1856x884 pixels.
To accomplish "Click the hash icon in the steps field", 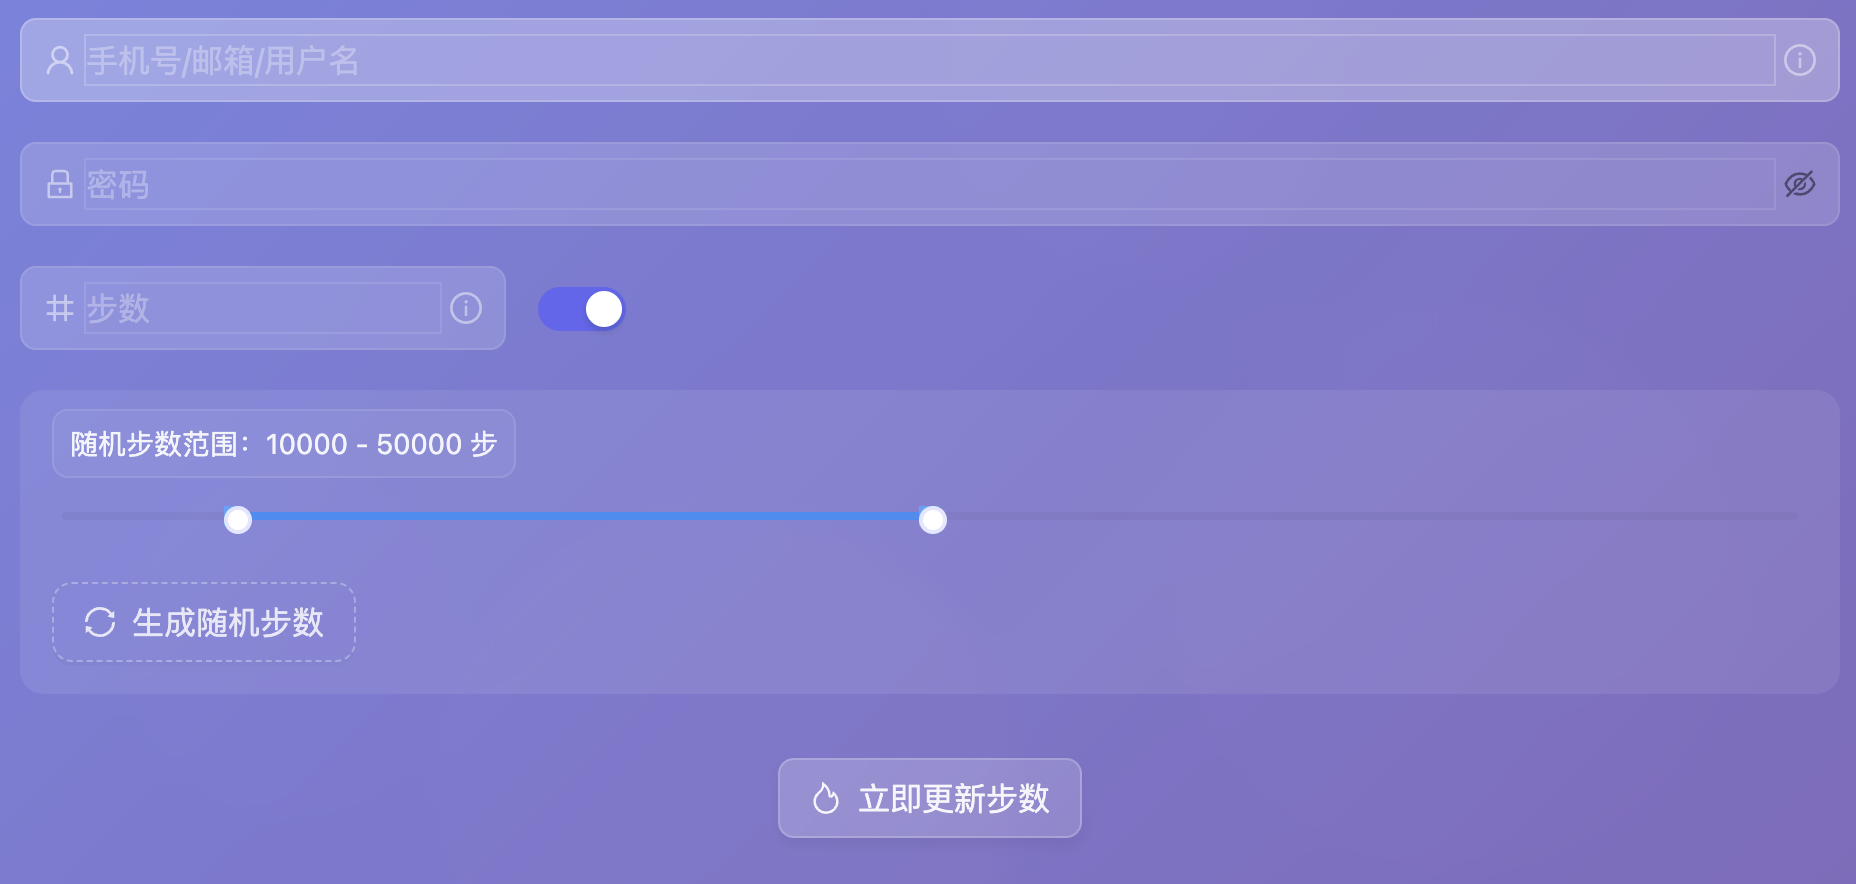I will point(59,308).
